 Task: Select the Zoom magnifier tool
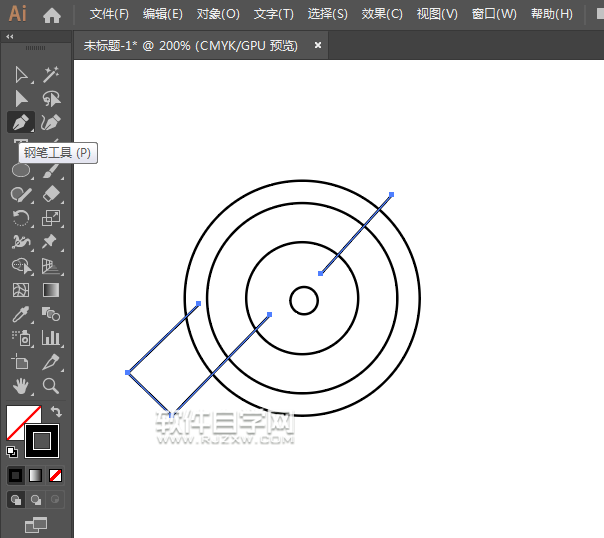pos(51,385)
